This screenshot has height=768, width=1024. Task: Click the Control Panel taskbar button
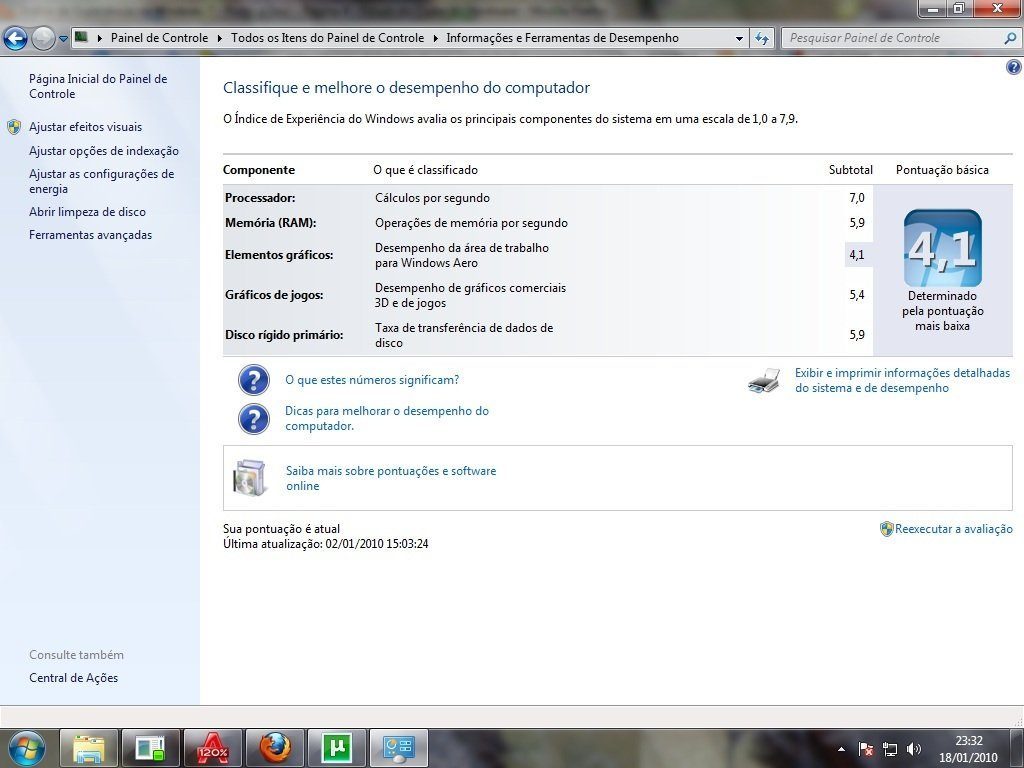coord(399,748)
